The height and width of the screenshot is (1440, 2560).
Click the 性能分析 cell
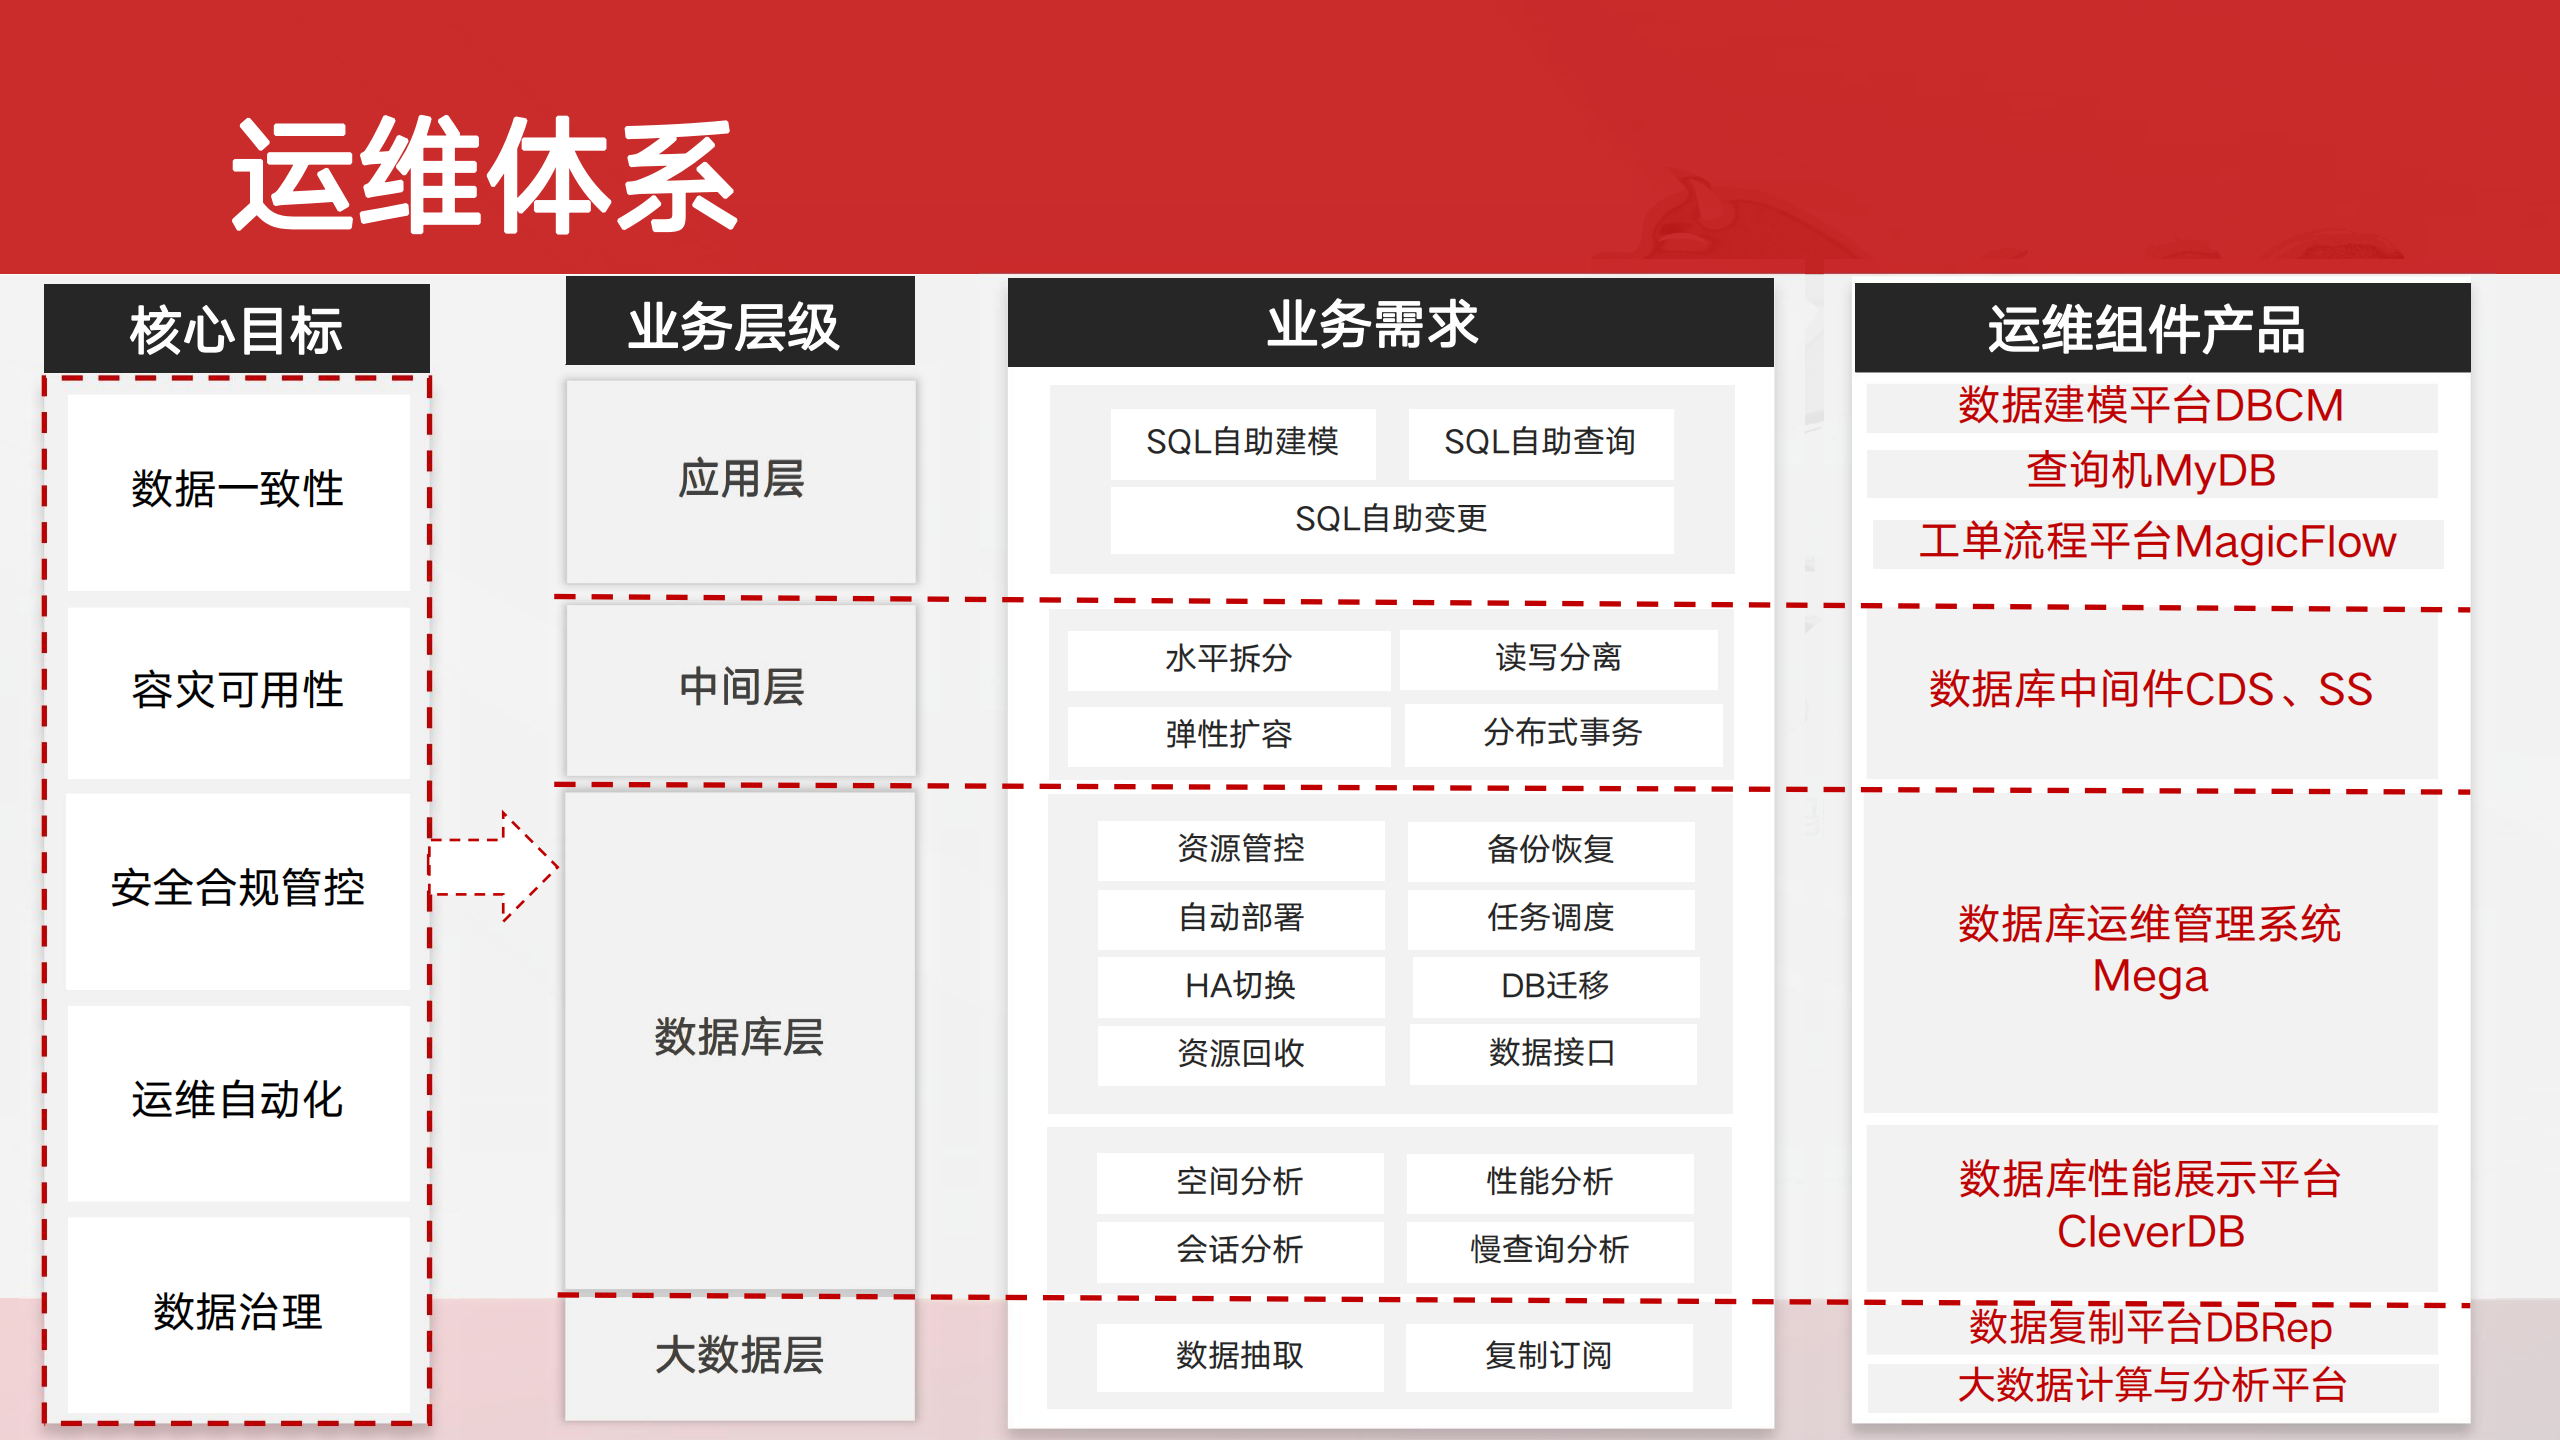1550,1183
